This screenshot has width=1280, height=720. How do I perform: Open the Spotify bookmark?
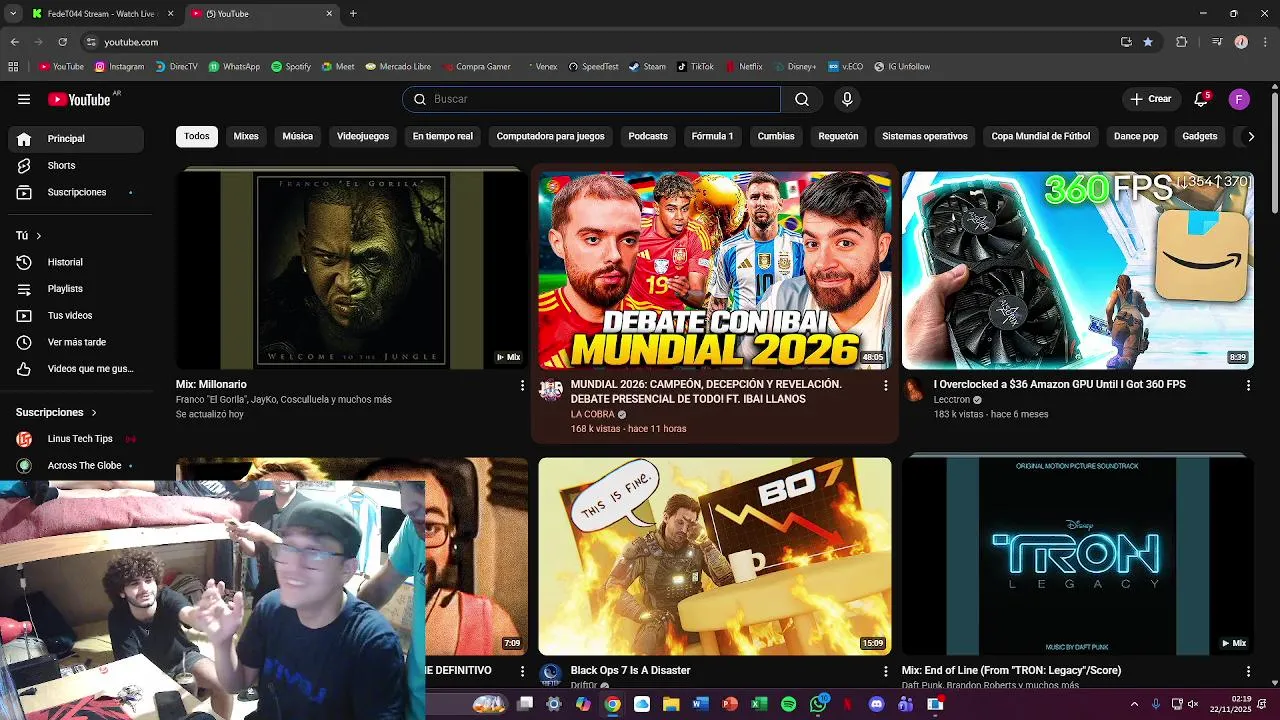291,67
